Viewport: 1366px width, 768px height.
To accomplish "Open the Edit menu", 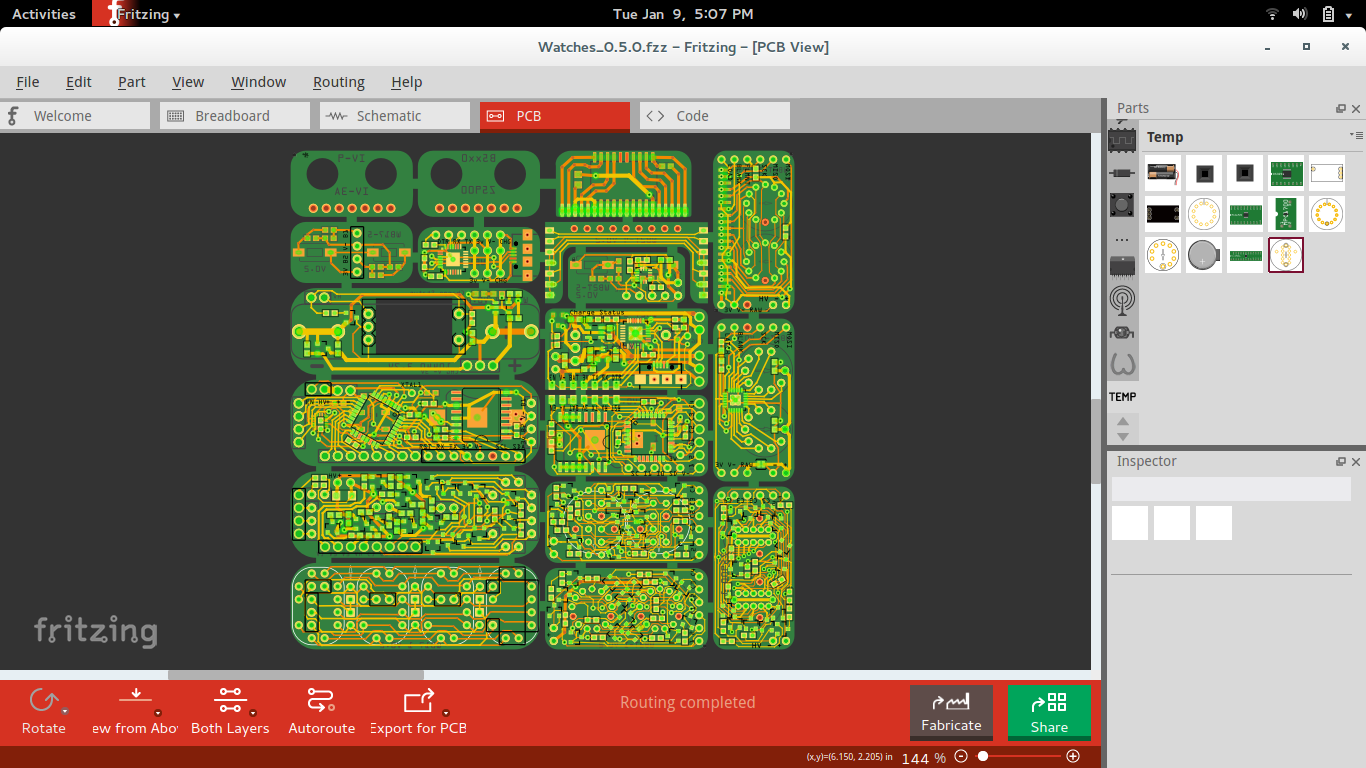I will (79, 82).
